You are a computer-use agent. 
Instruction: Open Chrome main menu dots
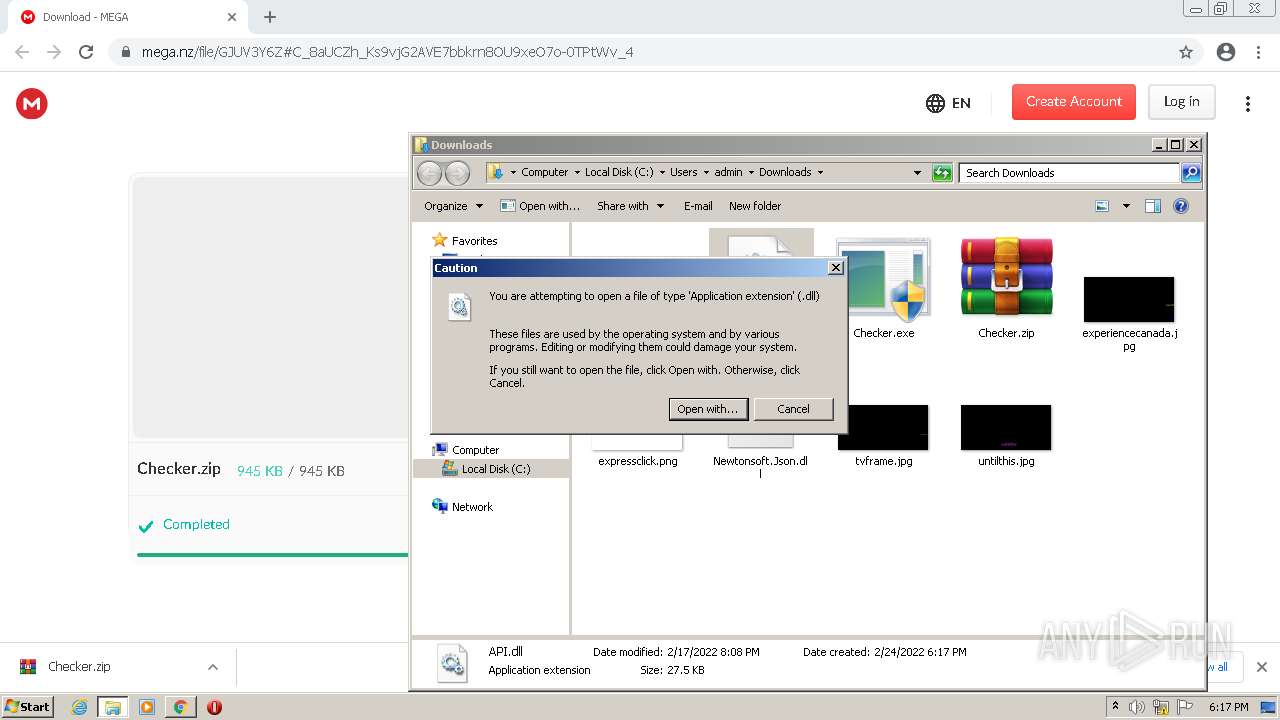click(1258, 52)
